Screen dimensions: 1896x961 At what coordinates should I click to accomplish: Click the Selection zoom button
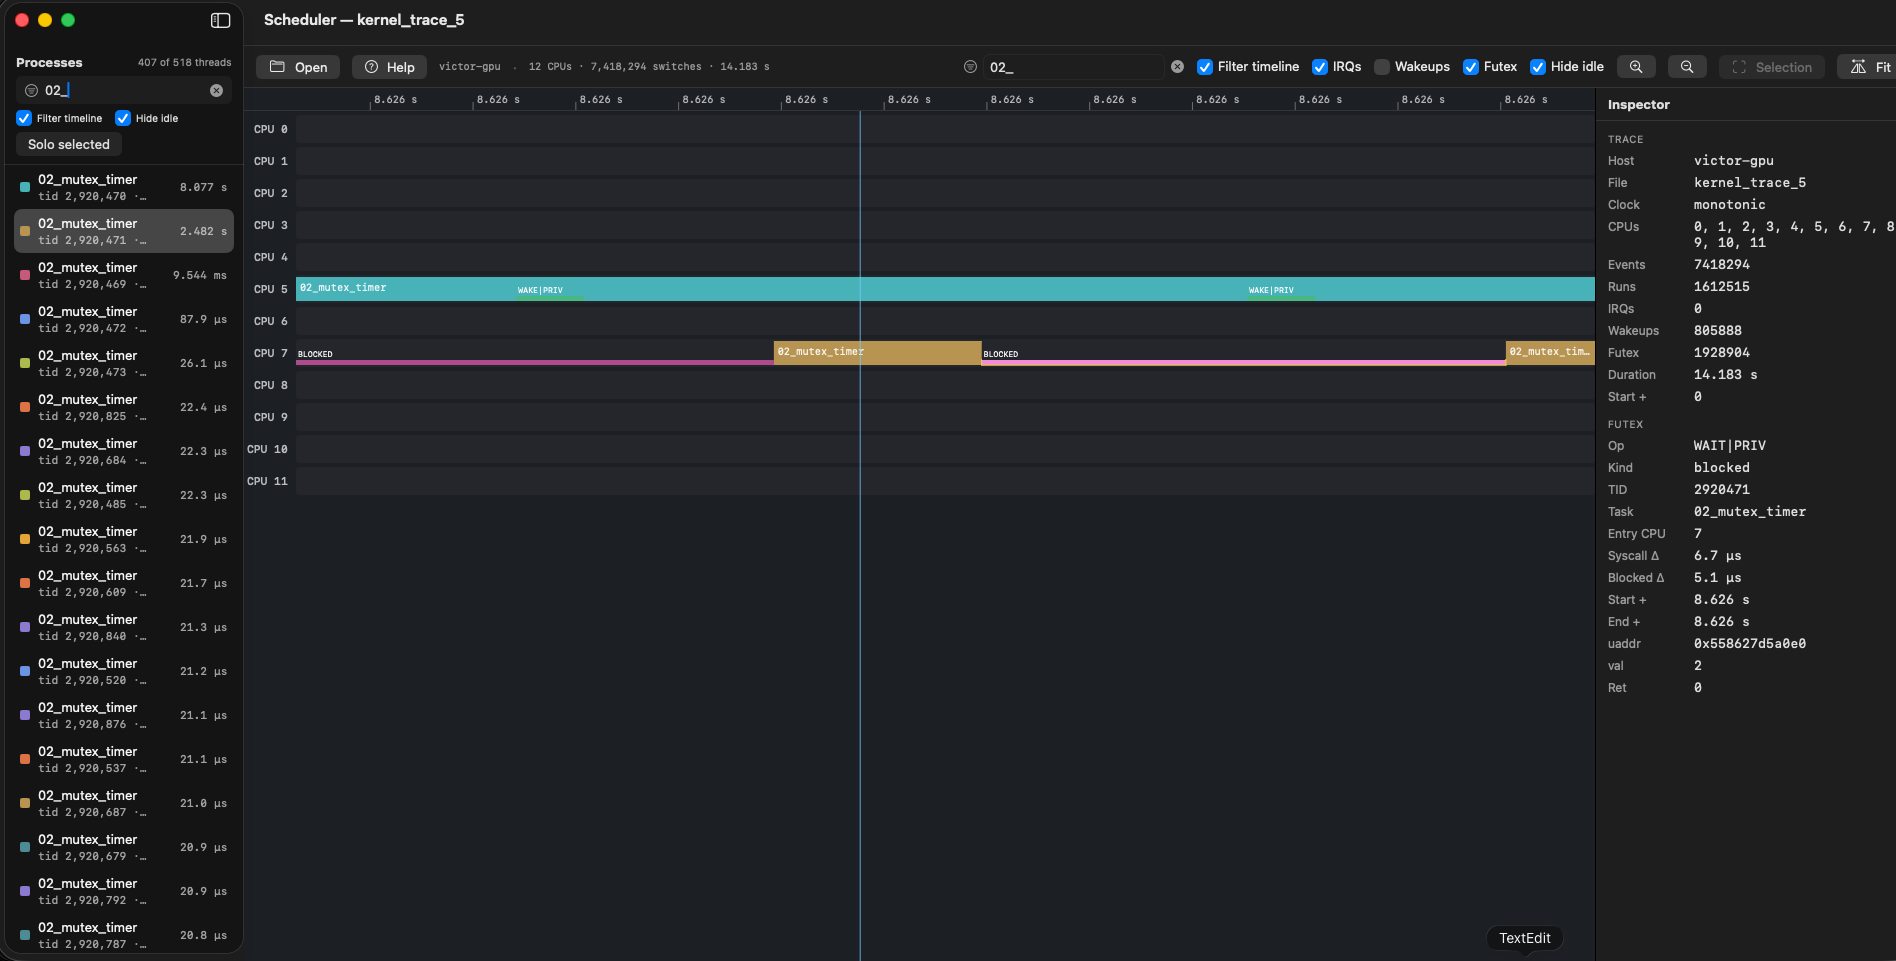(1772, 67)
